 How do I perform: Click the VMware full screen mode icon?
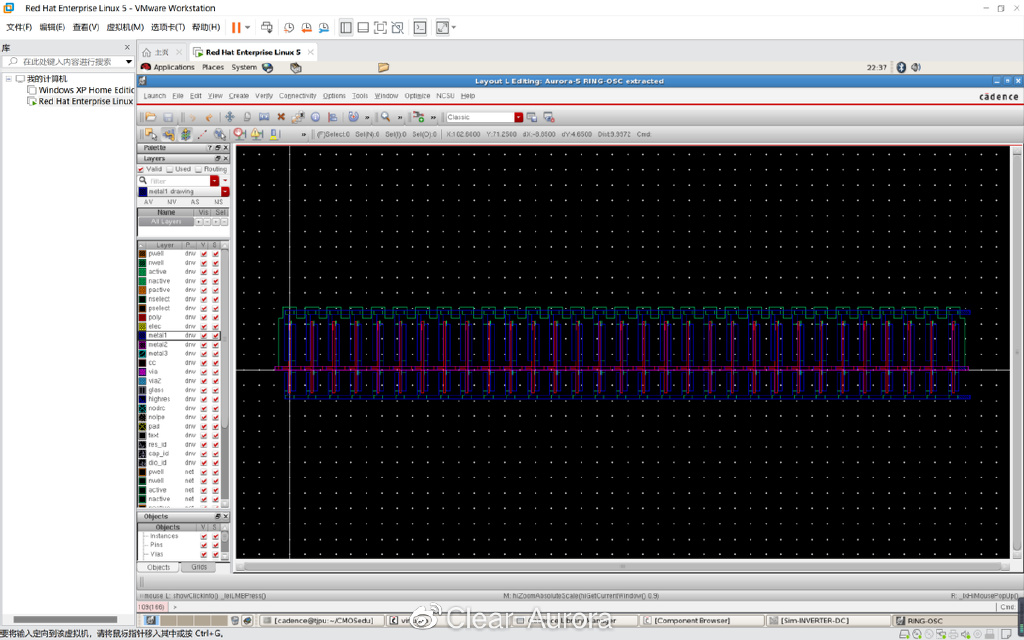tap(380, 27)
